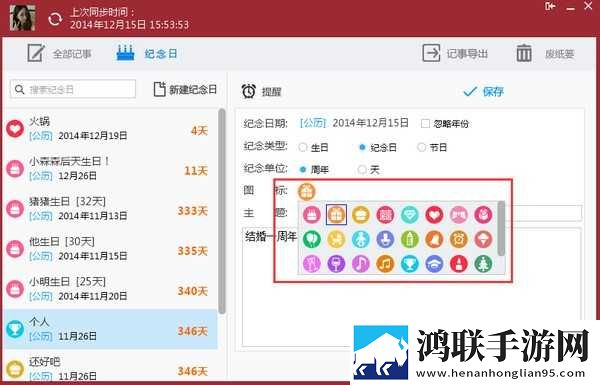The height and width of the screenshot is (385, 600).
Task: Open the 猪猪生日 [32天] entry
Action: pos(110,209)
